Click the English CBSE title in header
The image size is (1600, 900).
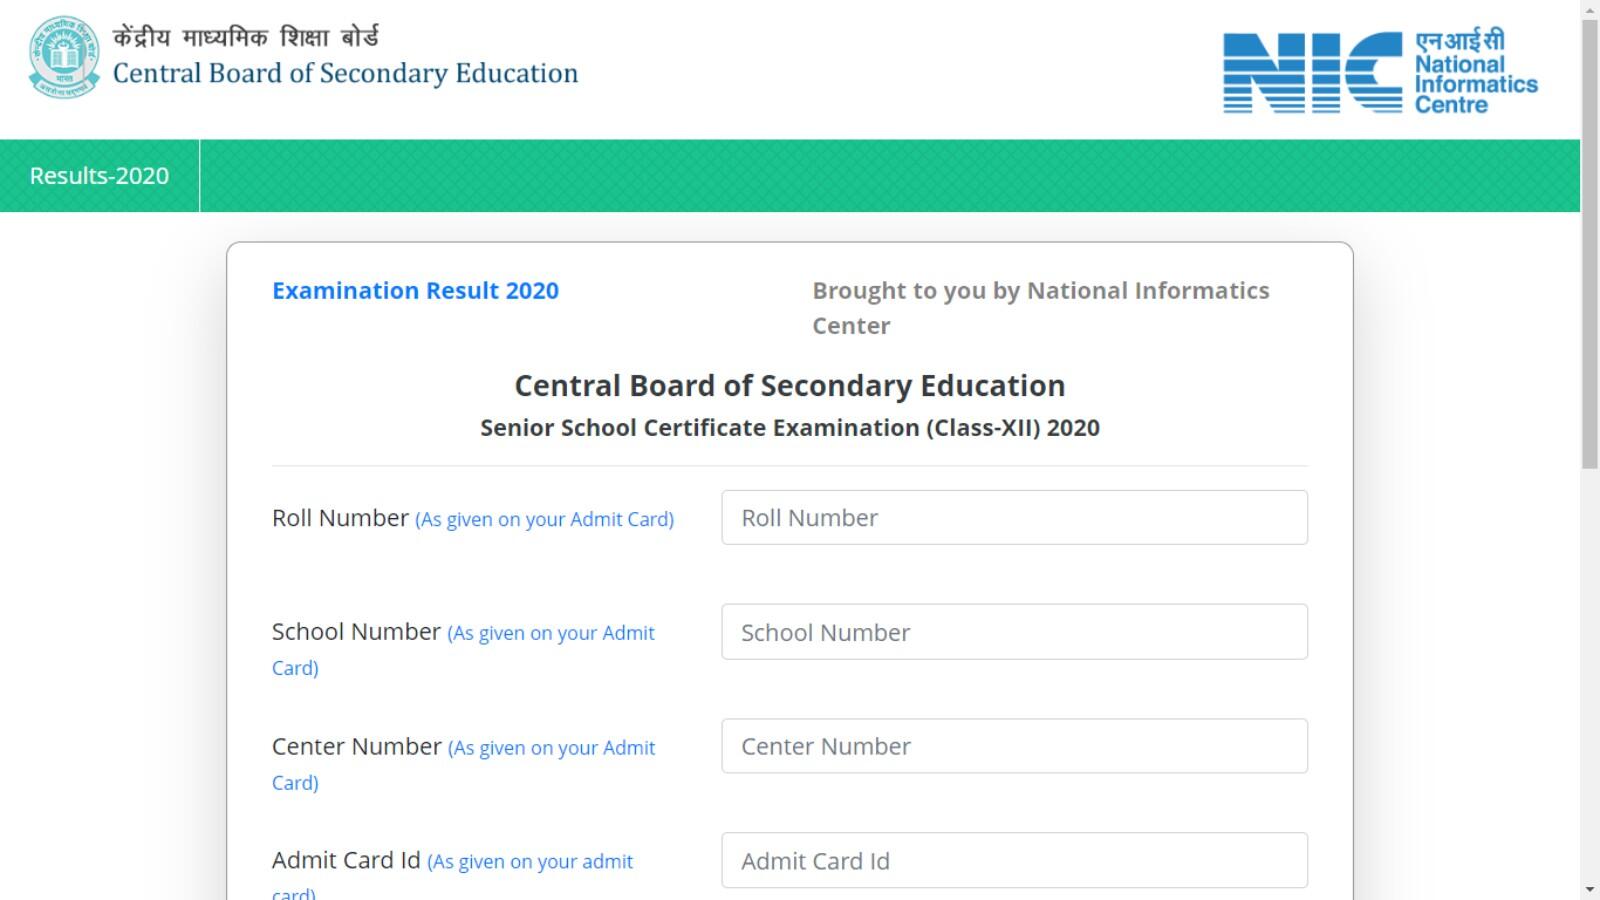pos(345,74)
